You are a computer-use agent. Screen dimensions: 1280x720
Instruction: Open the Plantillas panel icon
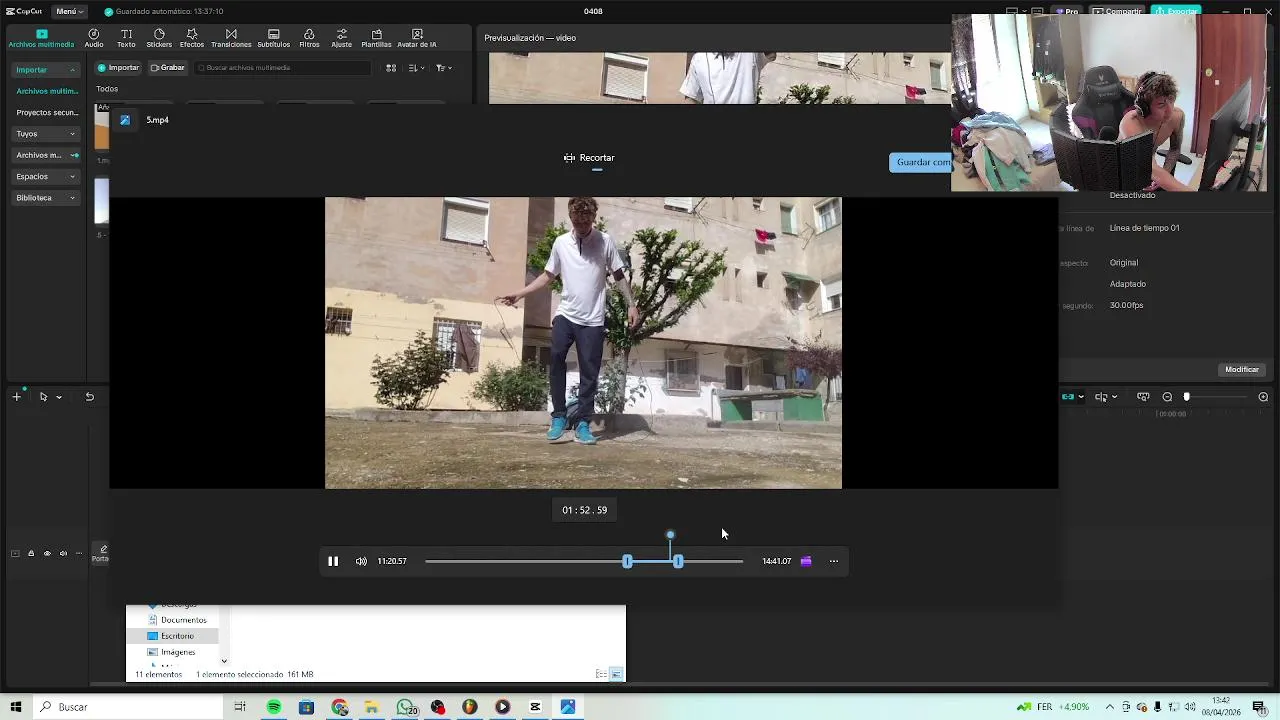pyautogui.click(x=376, y=39)
